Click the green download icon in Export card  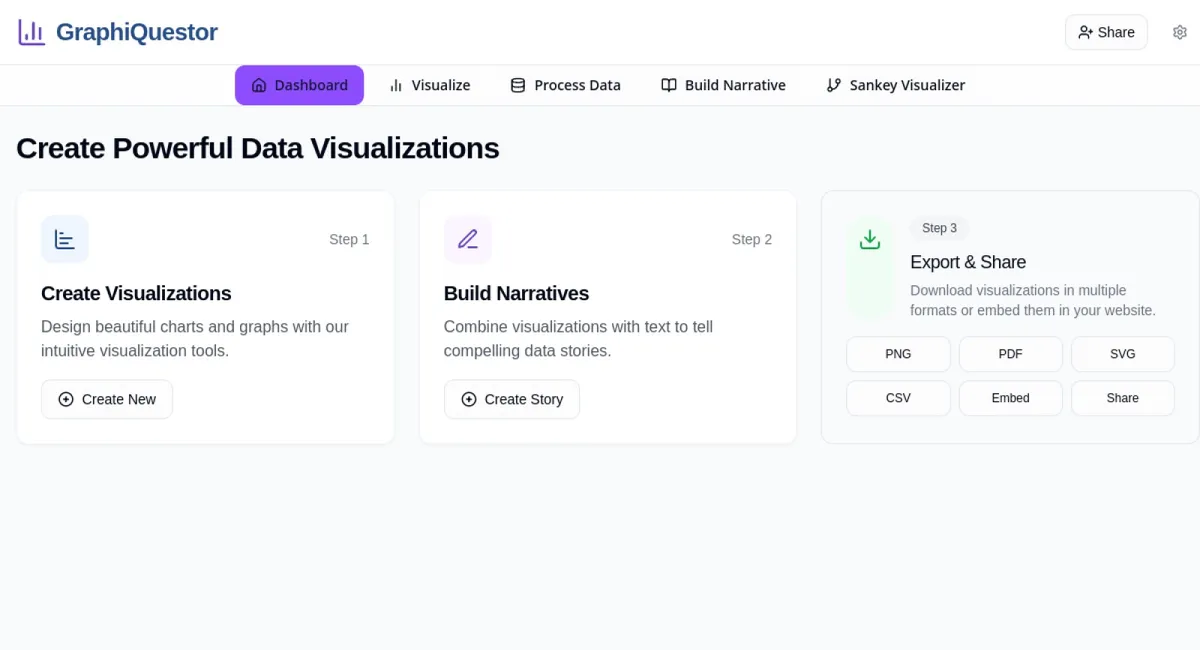pos(870,240)
